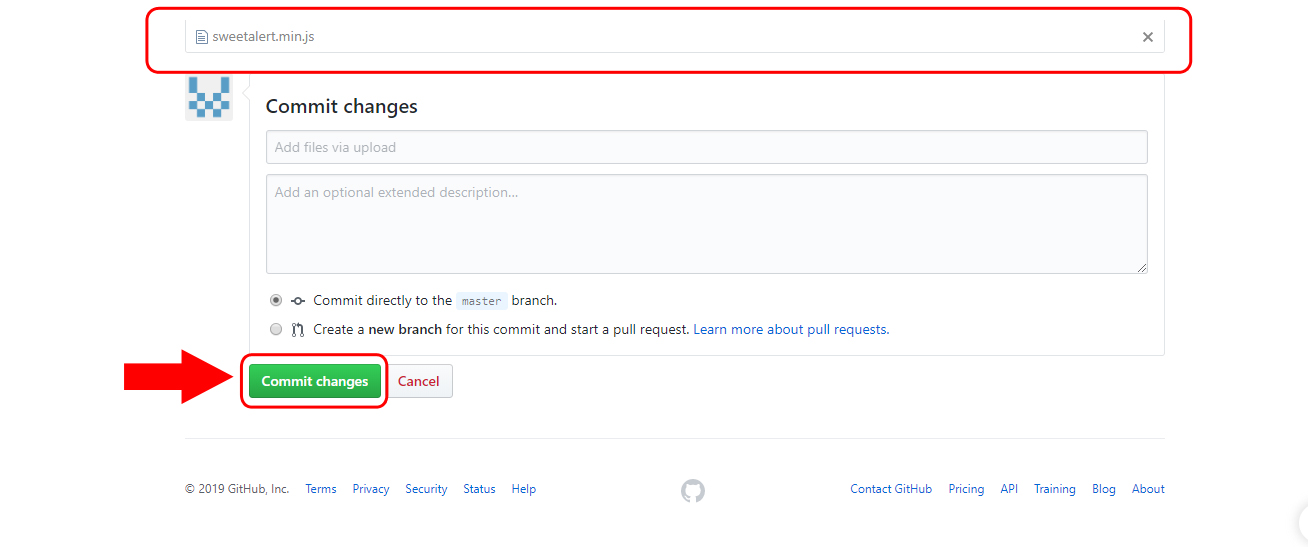Select Commit directly to the master branch
Image resolution: width=1308 pixels, height=547 pixels.
click(x=276, y=300)
